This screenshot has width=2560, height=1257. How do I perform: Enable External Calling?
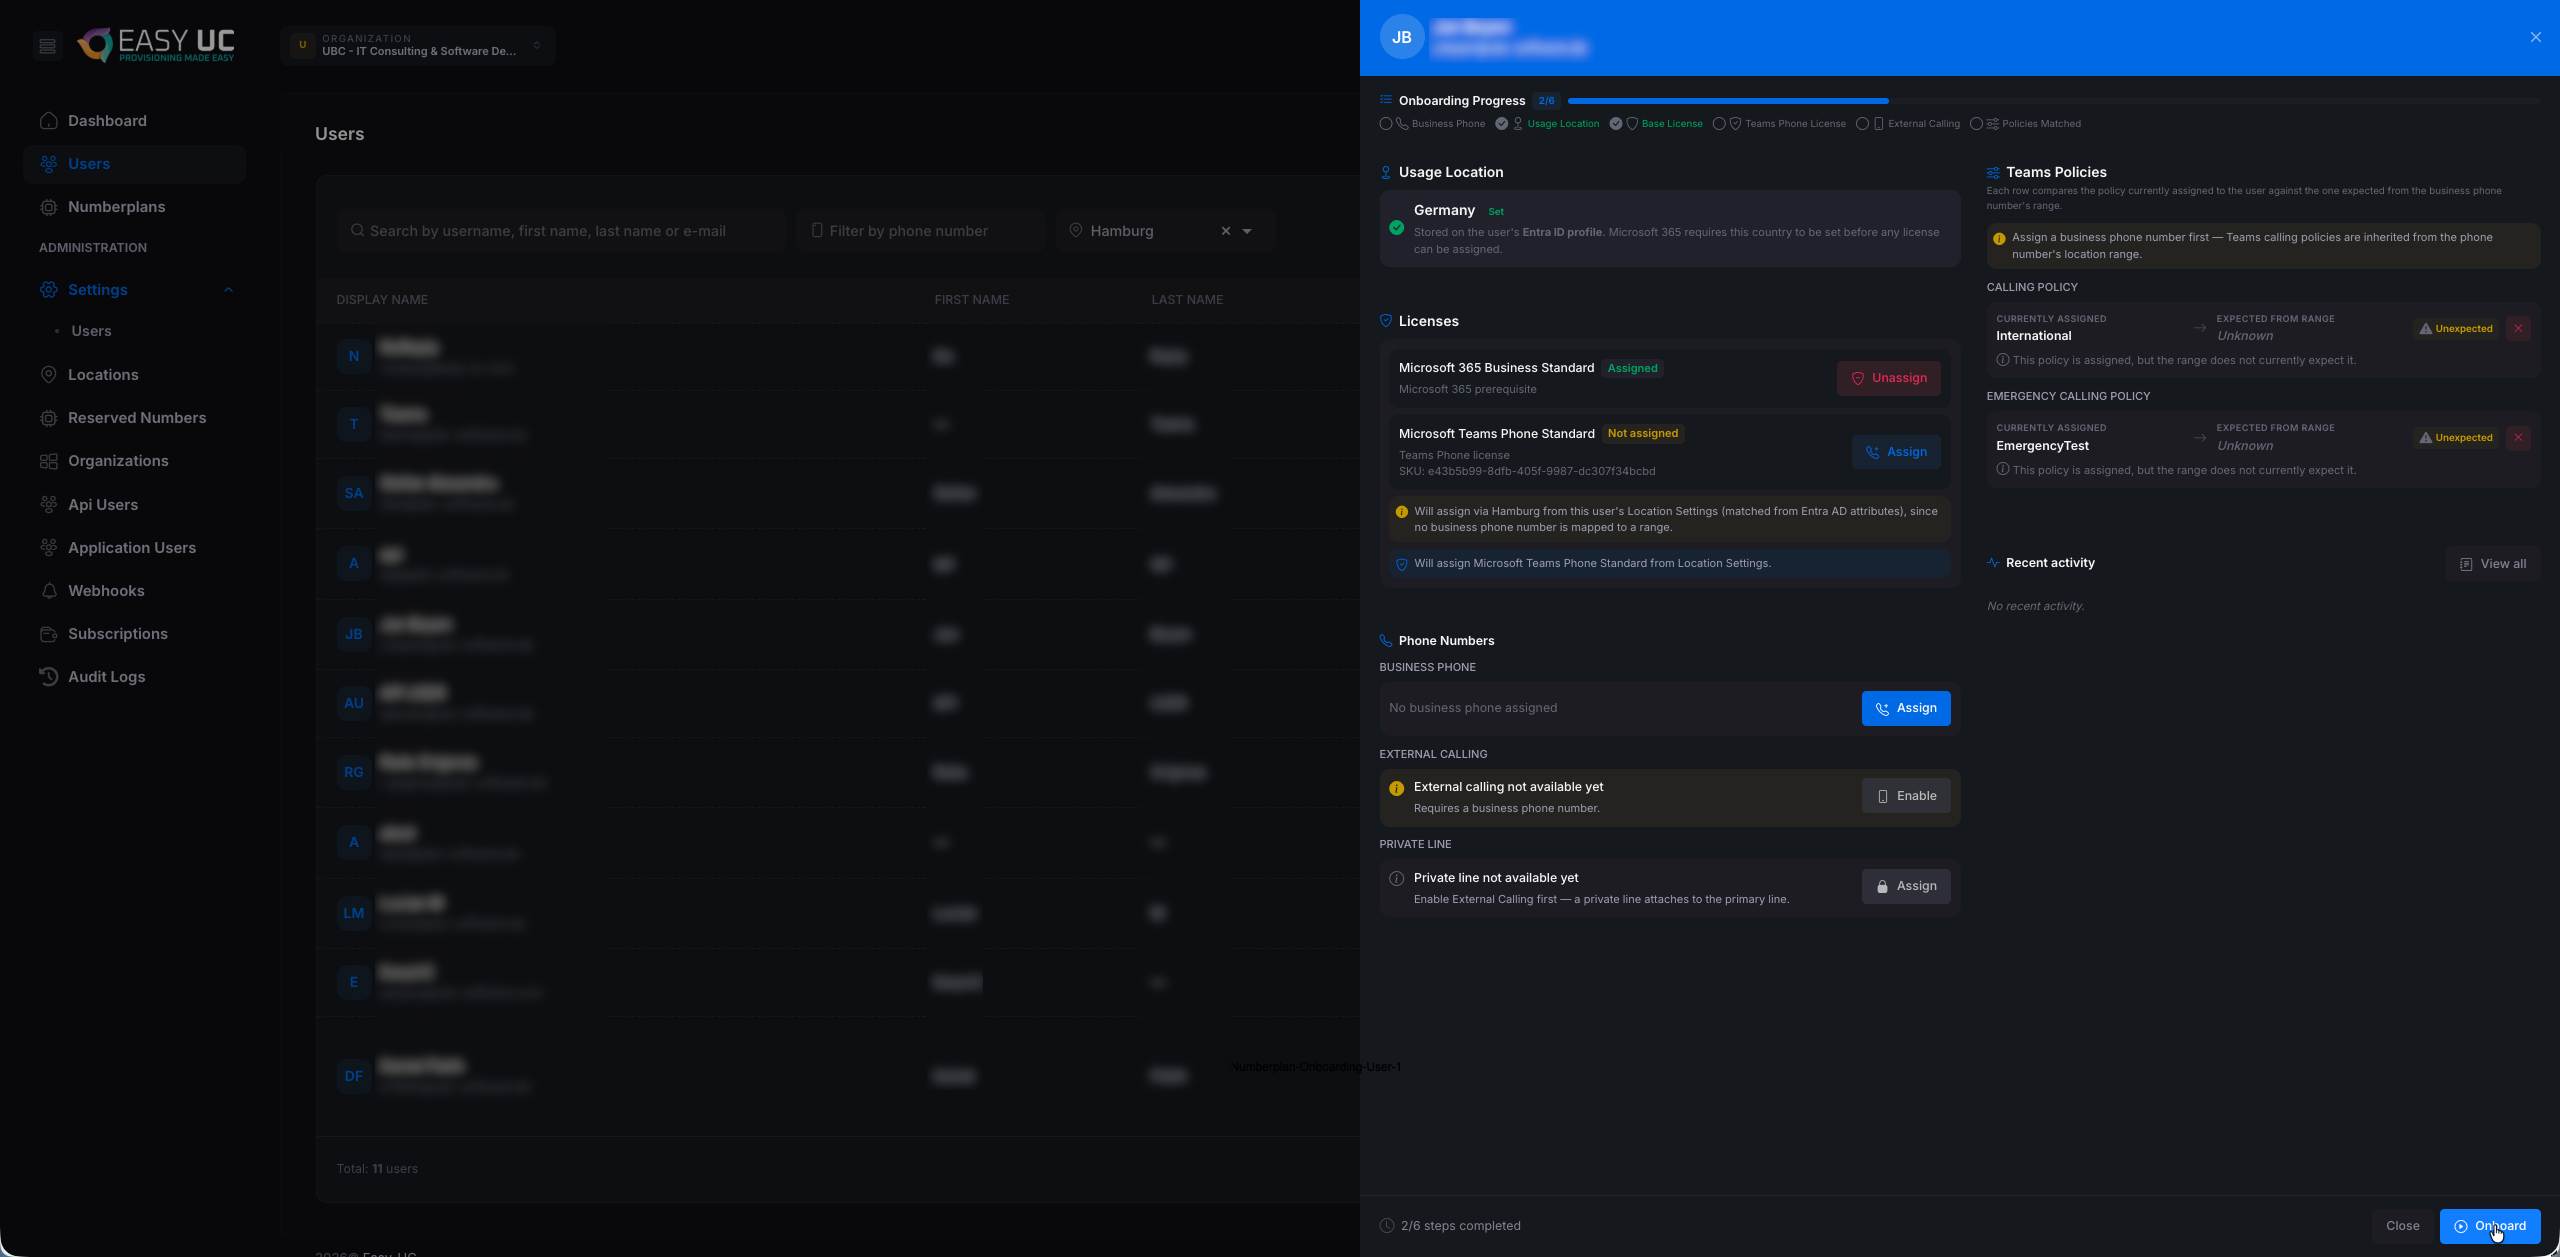tap(1905, 796)
